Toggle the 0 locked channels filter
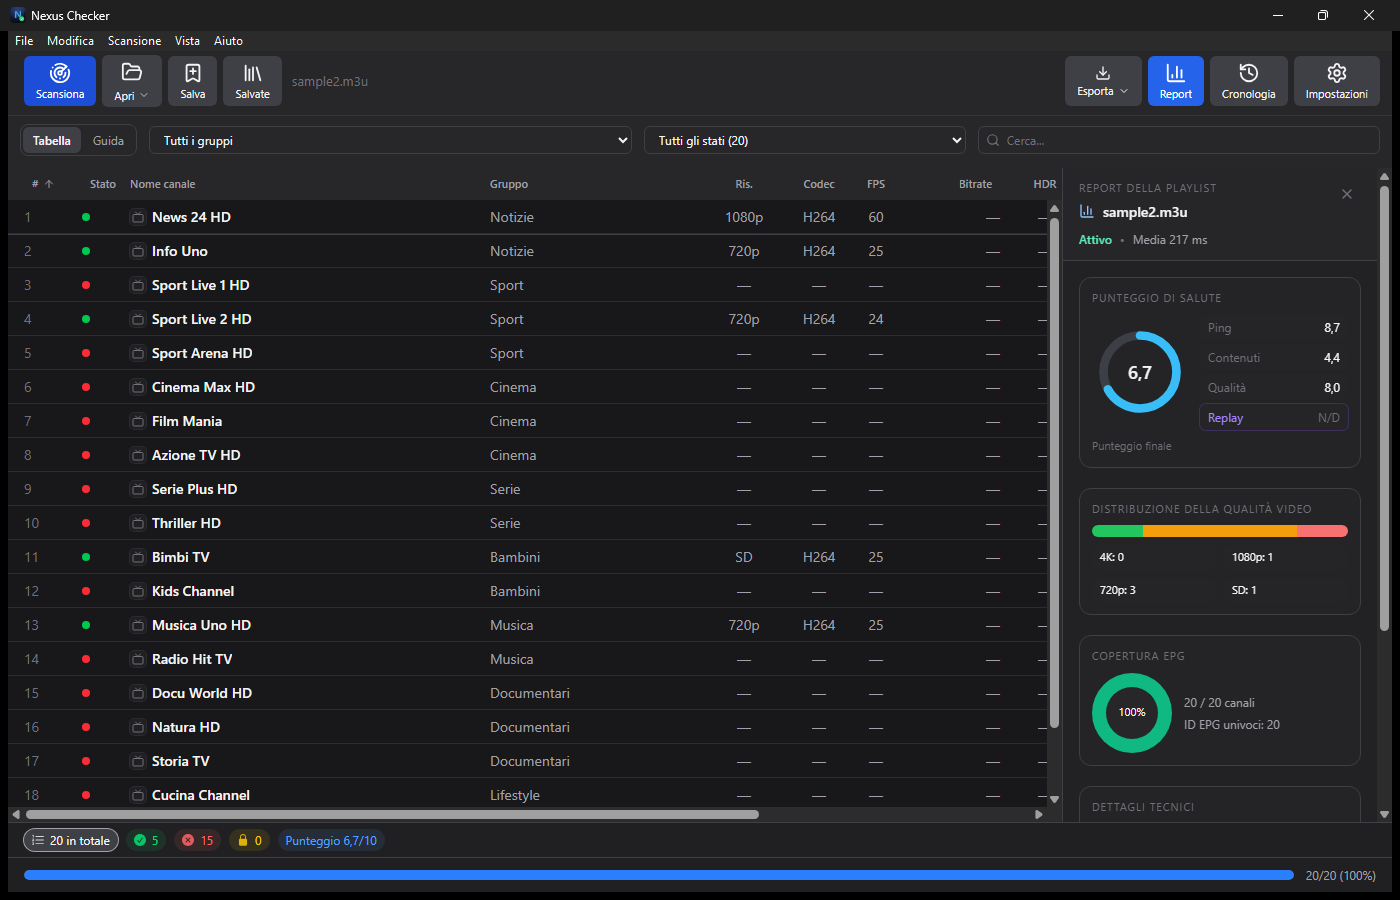 click(x=249, y=841)
